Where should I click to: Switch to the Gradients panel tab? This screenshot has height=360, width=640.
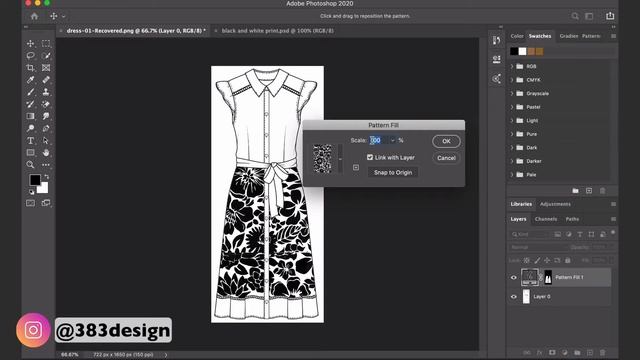tap(569, 36)
